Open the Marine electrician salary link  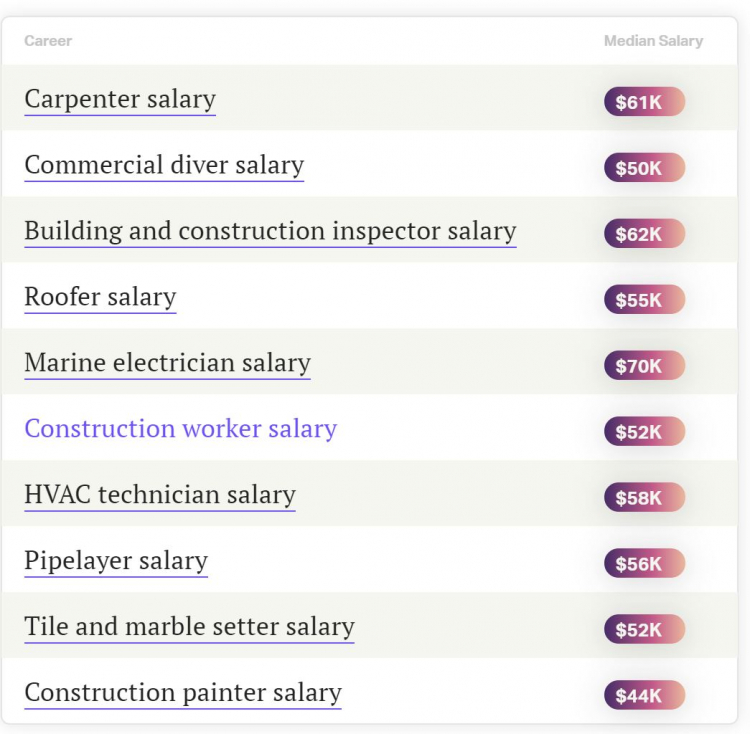tap(167, 363)
